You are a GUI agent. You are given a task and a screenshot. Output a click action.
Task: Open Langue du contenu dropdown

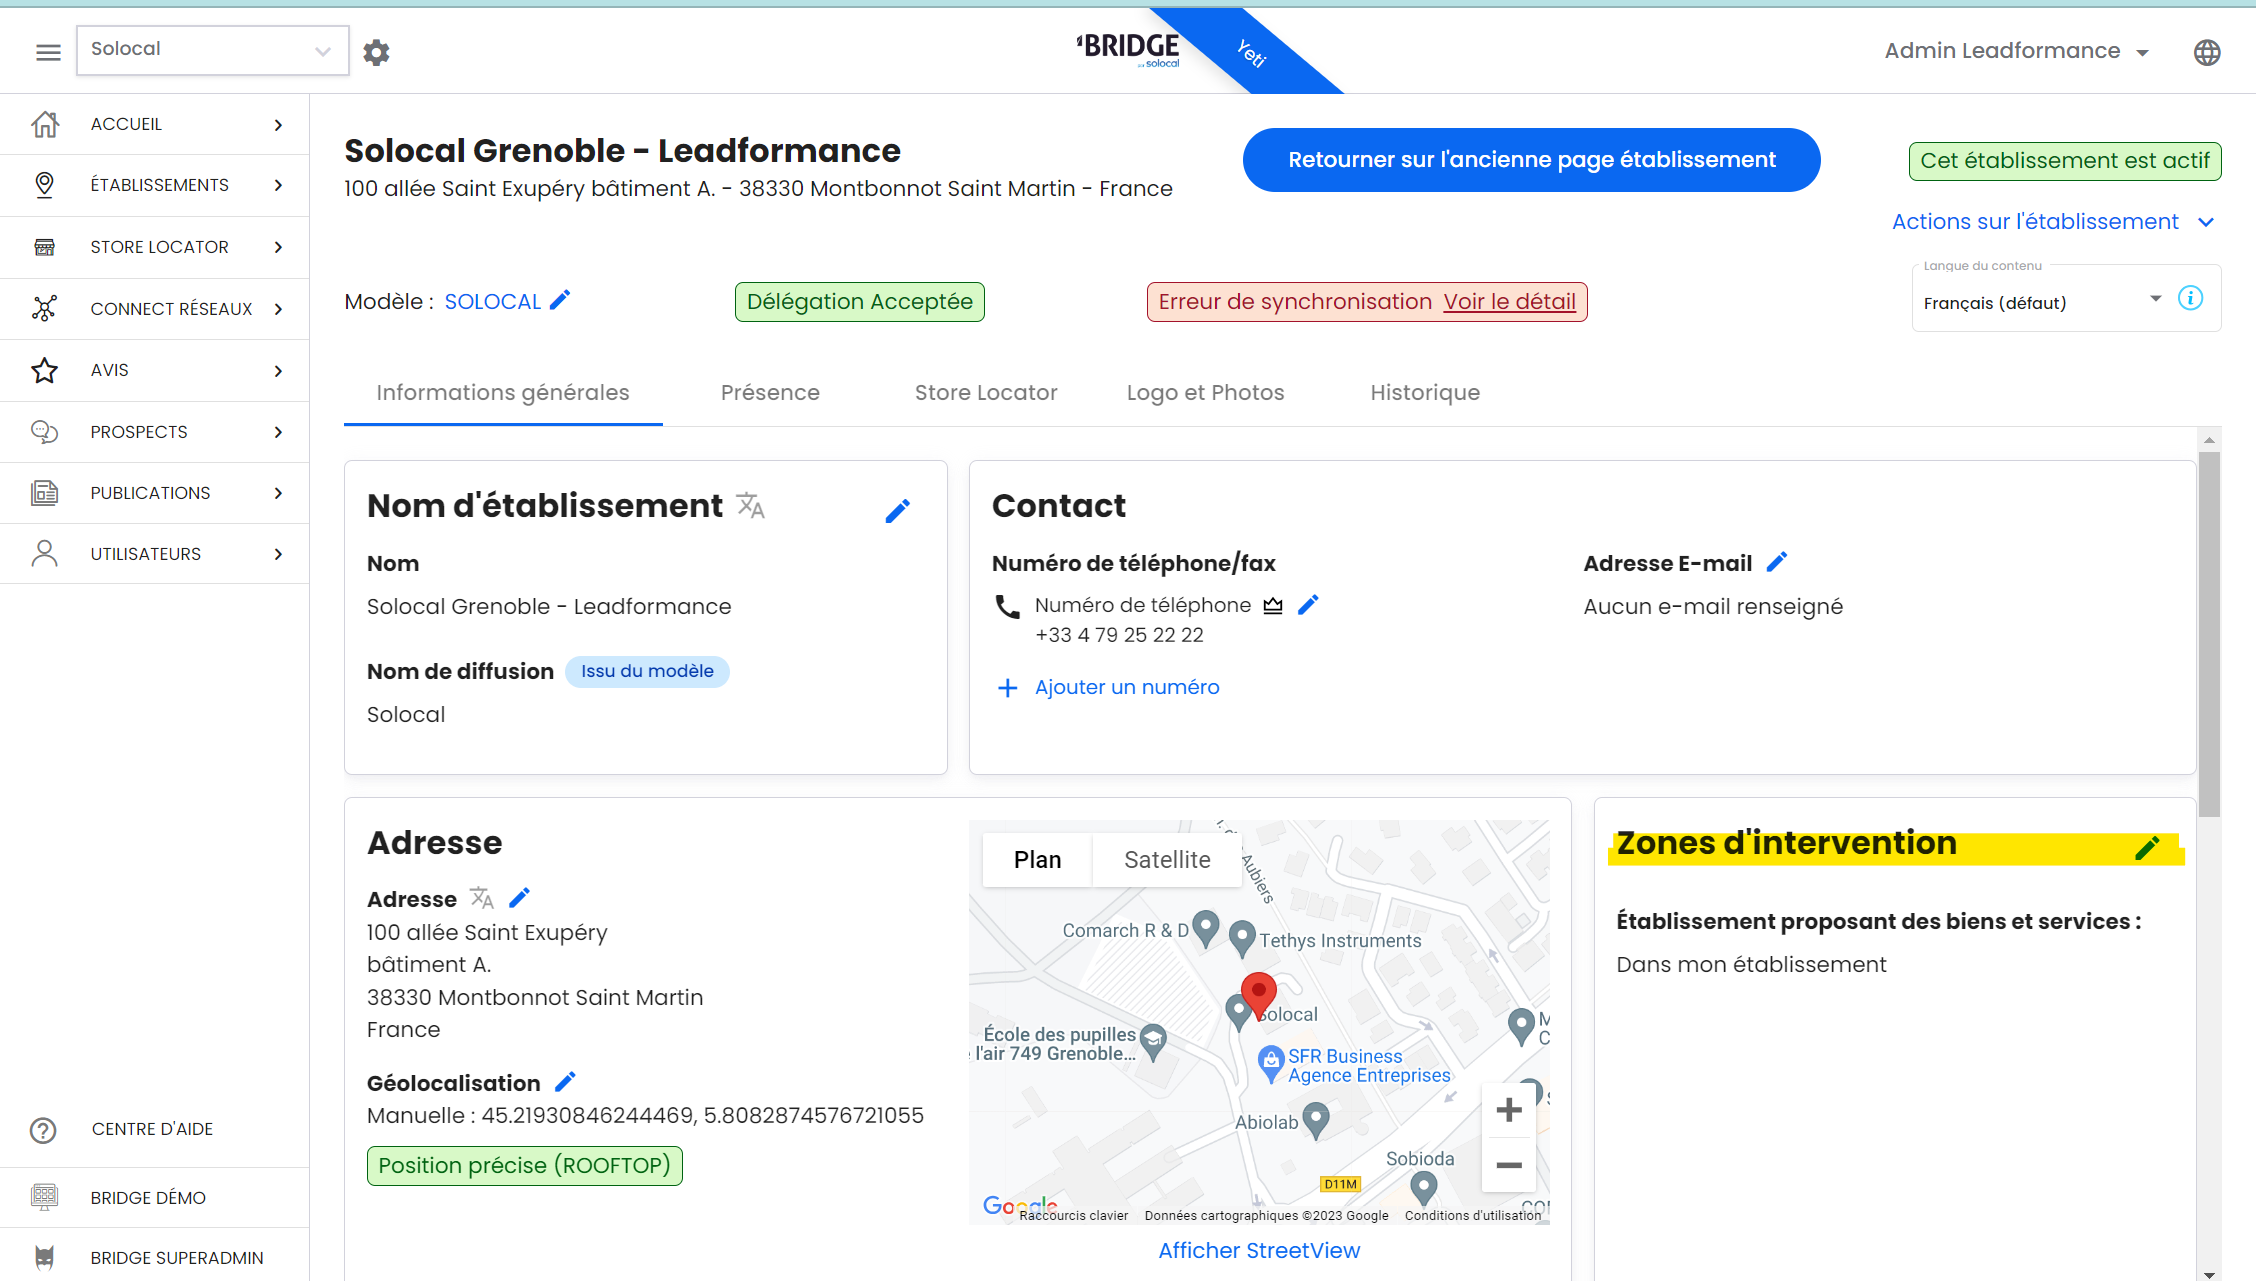click(x=2043, y=303)
